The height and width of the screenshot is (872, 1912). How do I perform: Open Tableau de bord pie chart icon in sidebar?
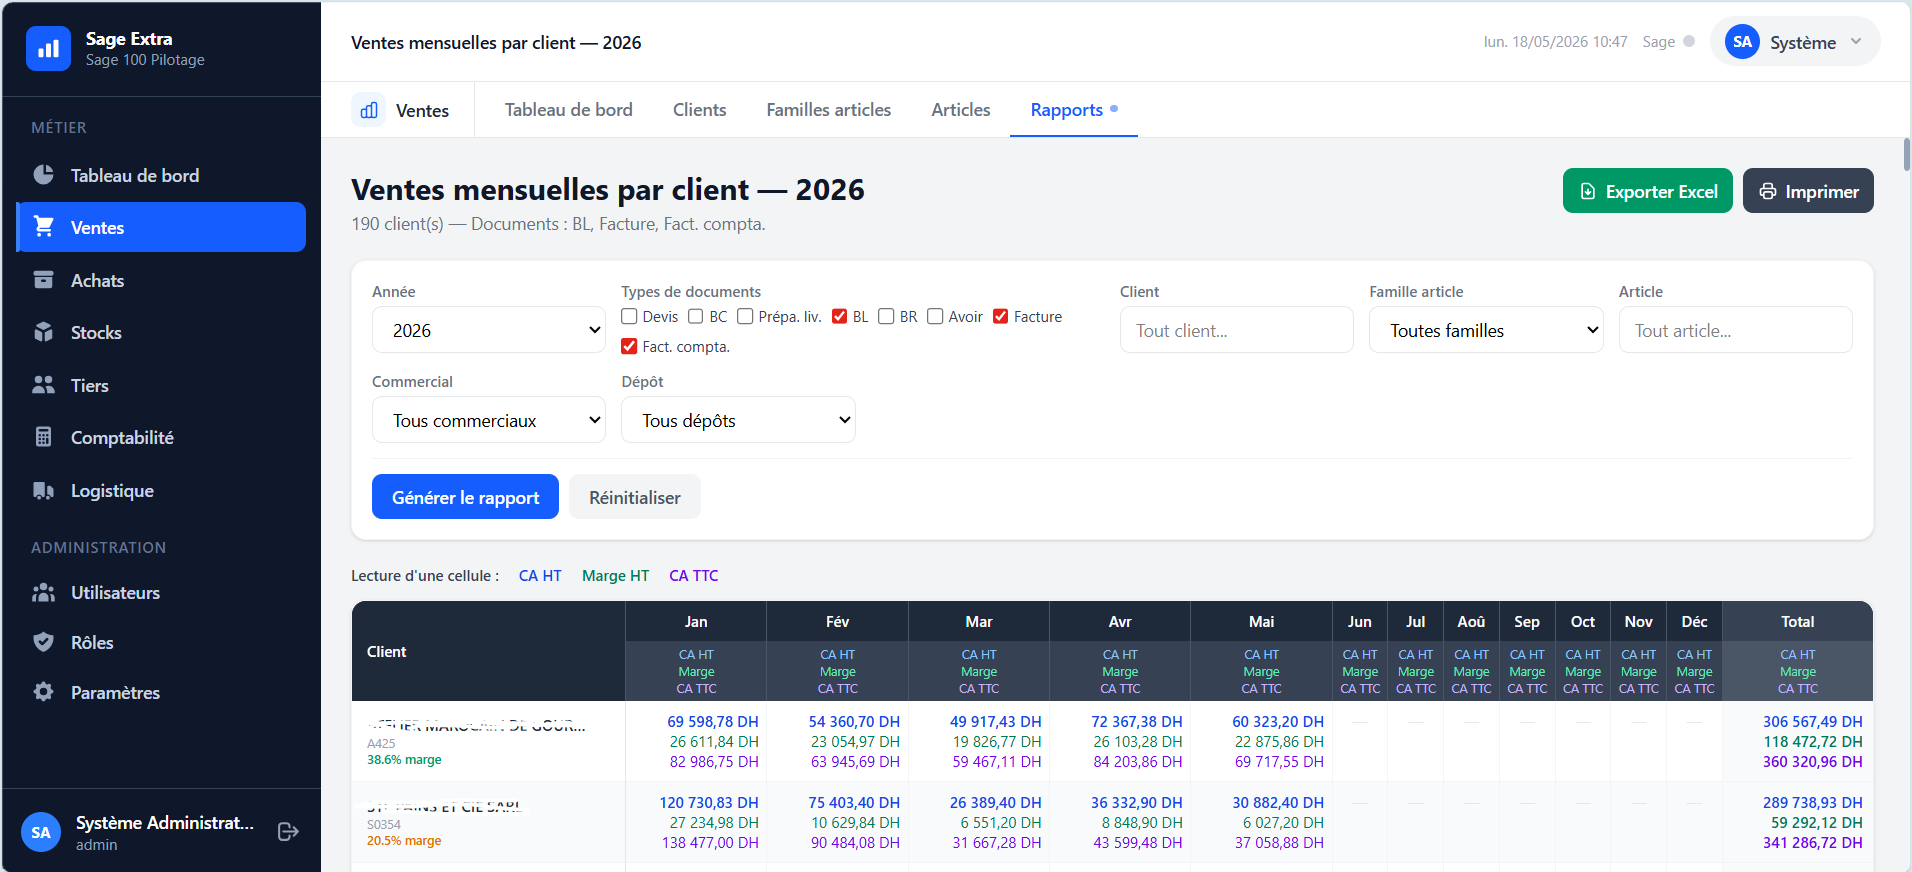coord(43,175)
